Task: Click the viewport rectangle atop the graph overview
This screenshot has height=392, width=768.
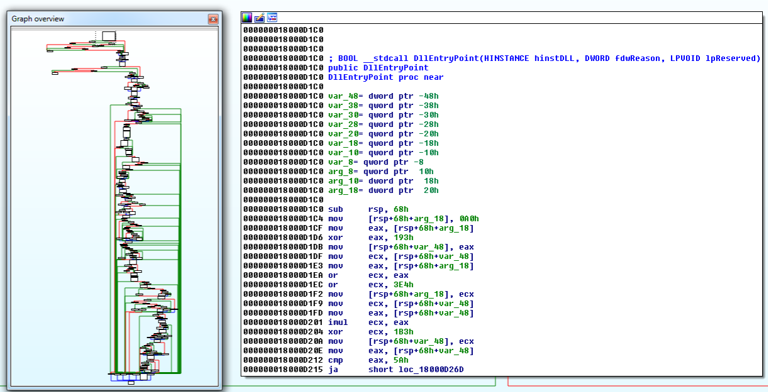Action: [x=109, y=35]
